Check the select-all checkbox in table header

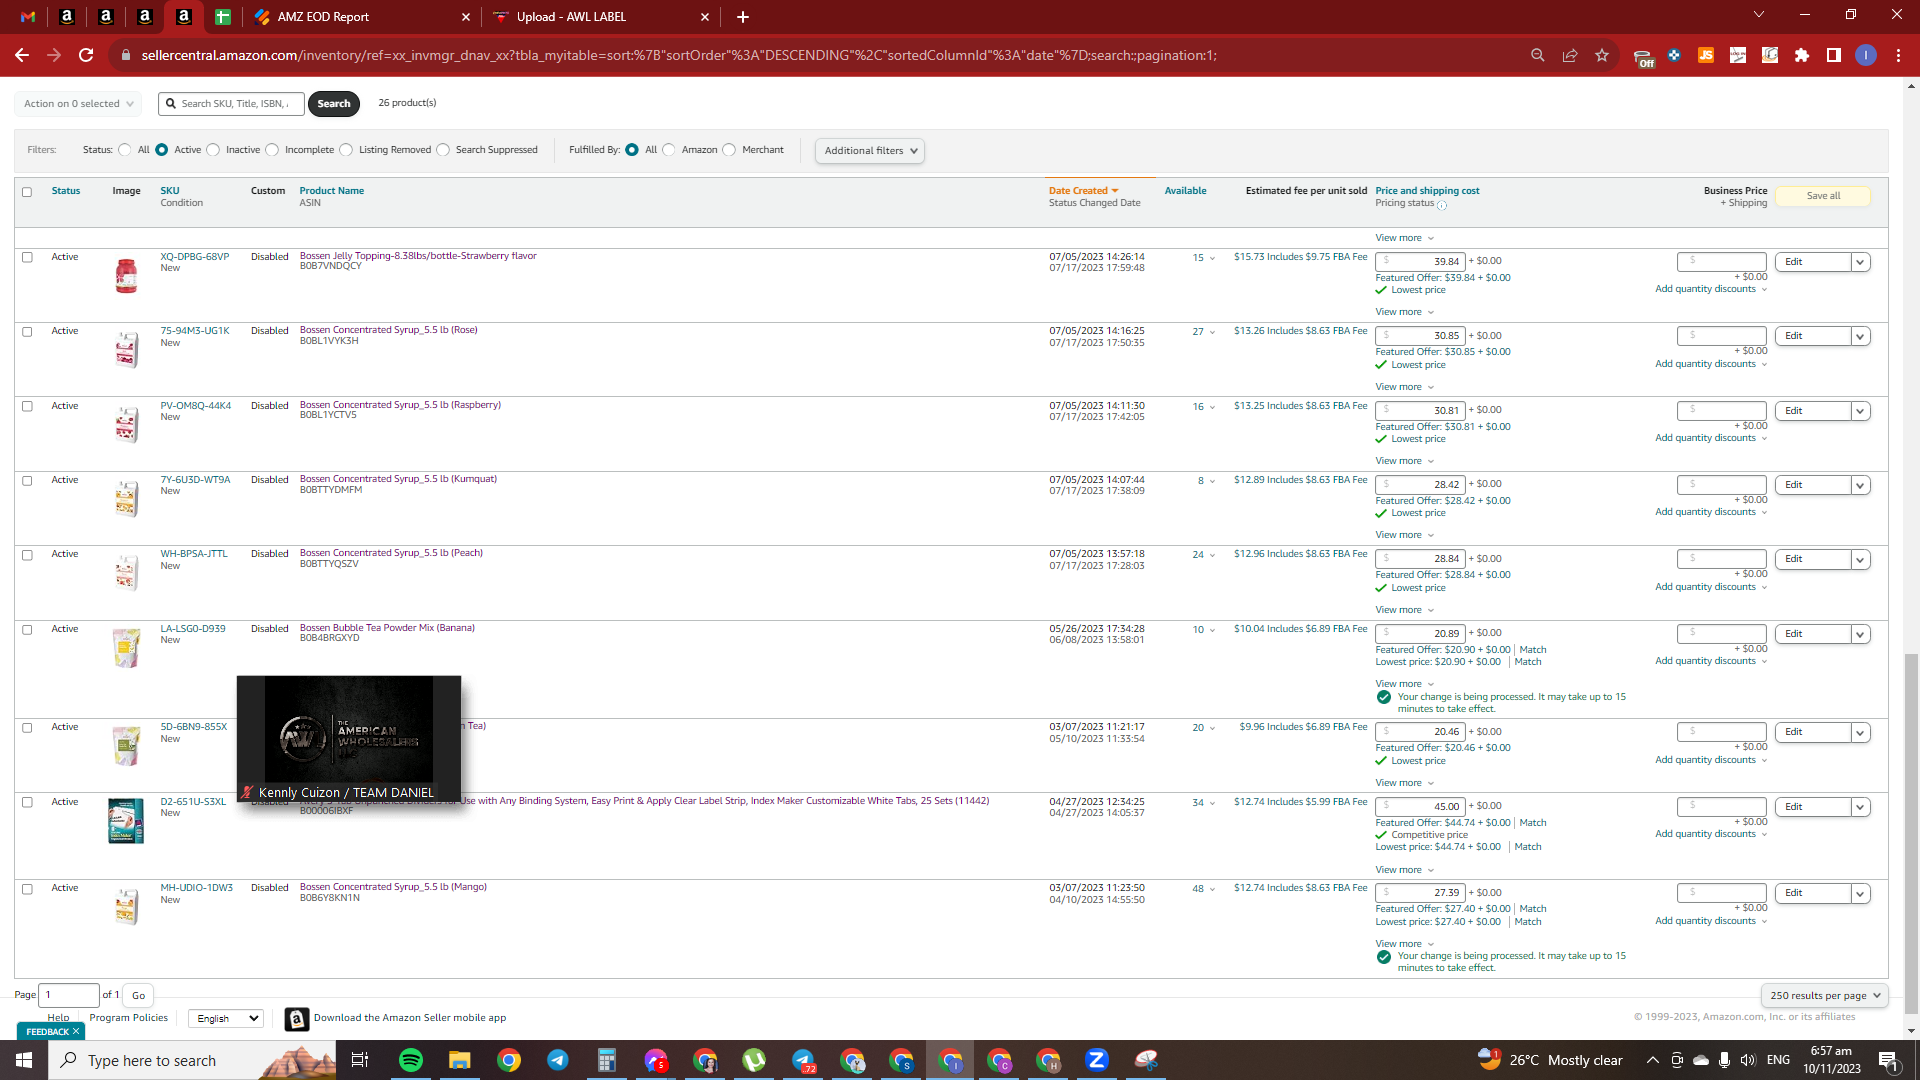(27, 192)
